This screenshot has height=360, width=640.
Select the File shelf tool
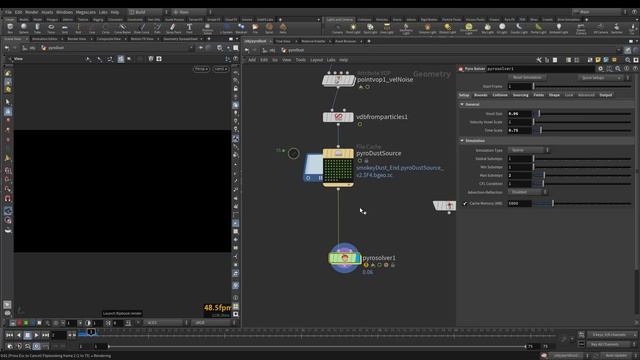(255, 29)
